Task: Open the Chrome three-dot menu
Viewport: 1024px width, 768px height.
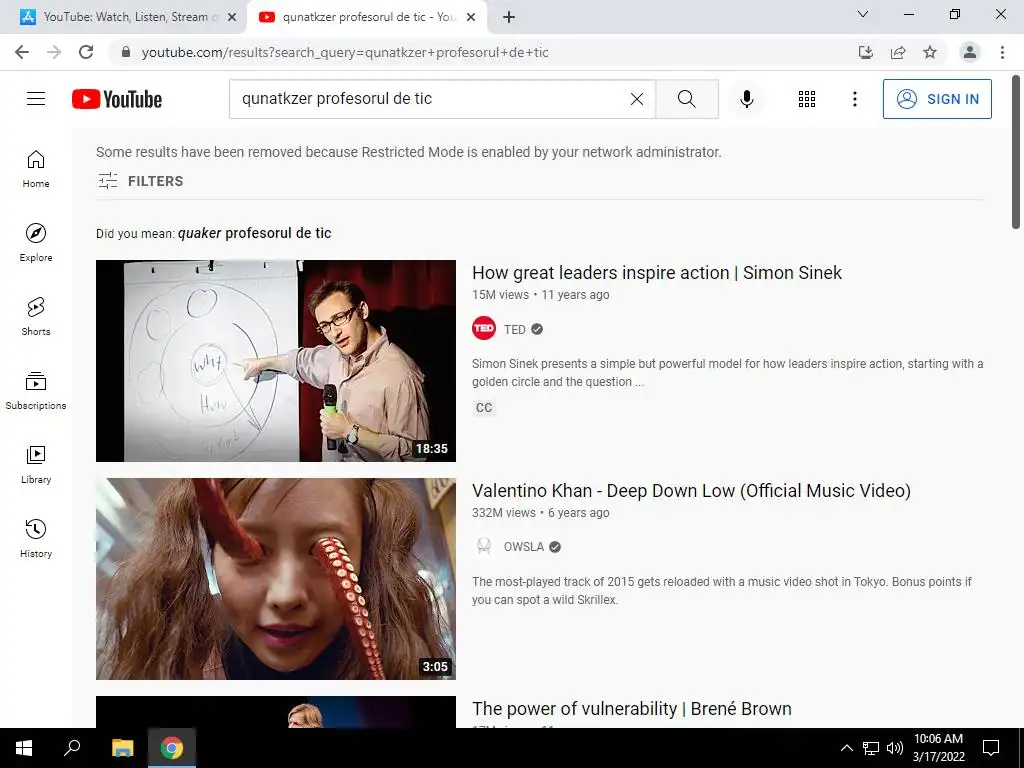Action: coord(1002,52)
